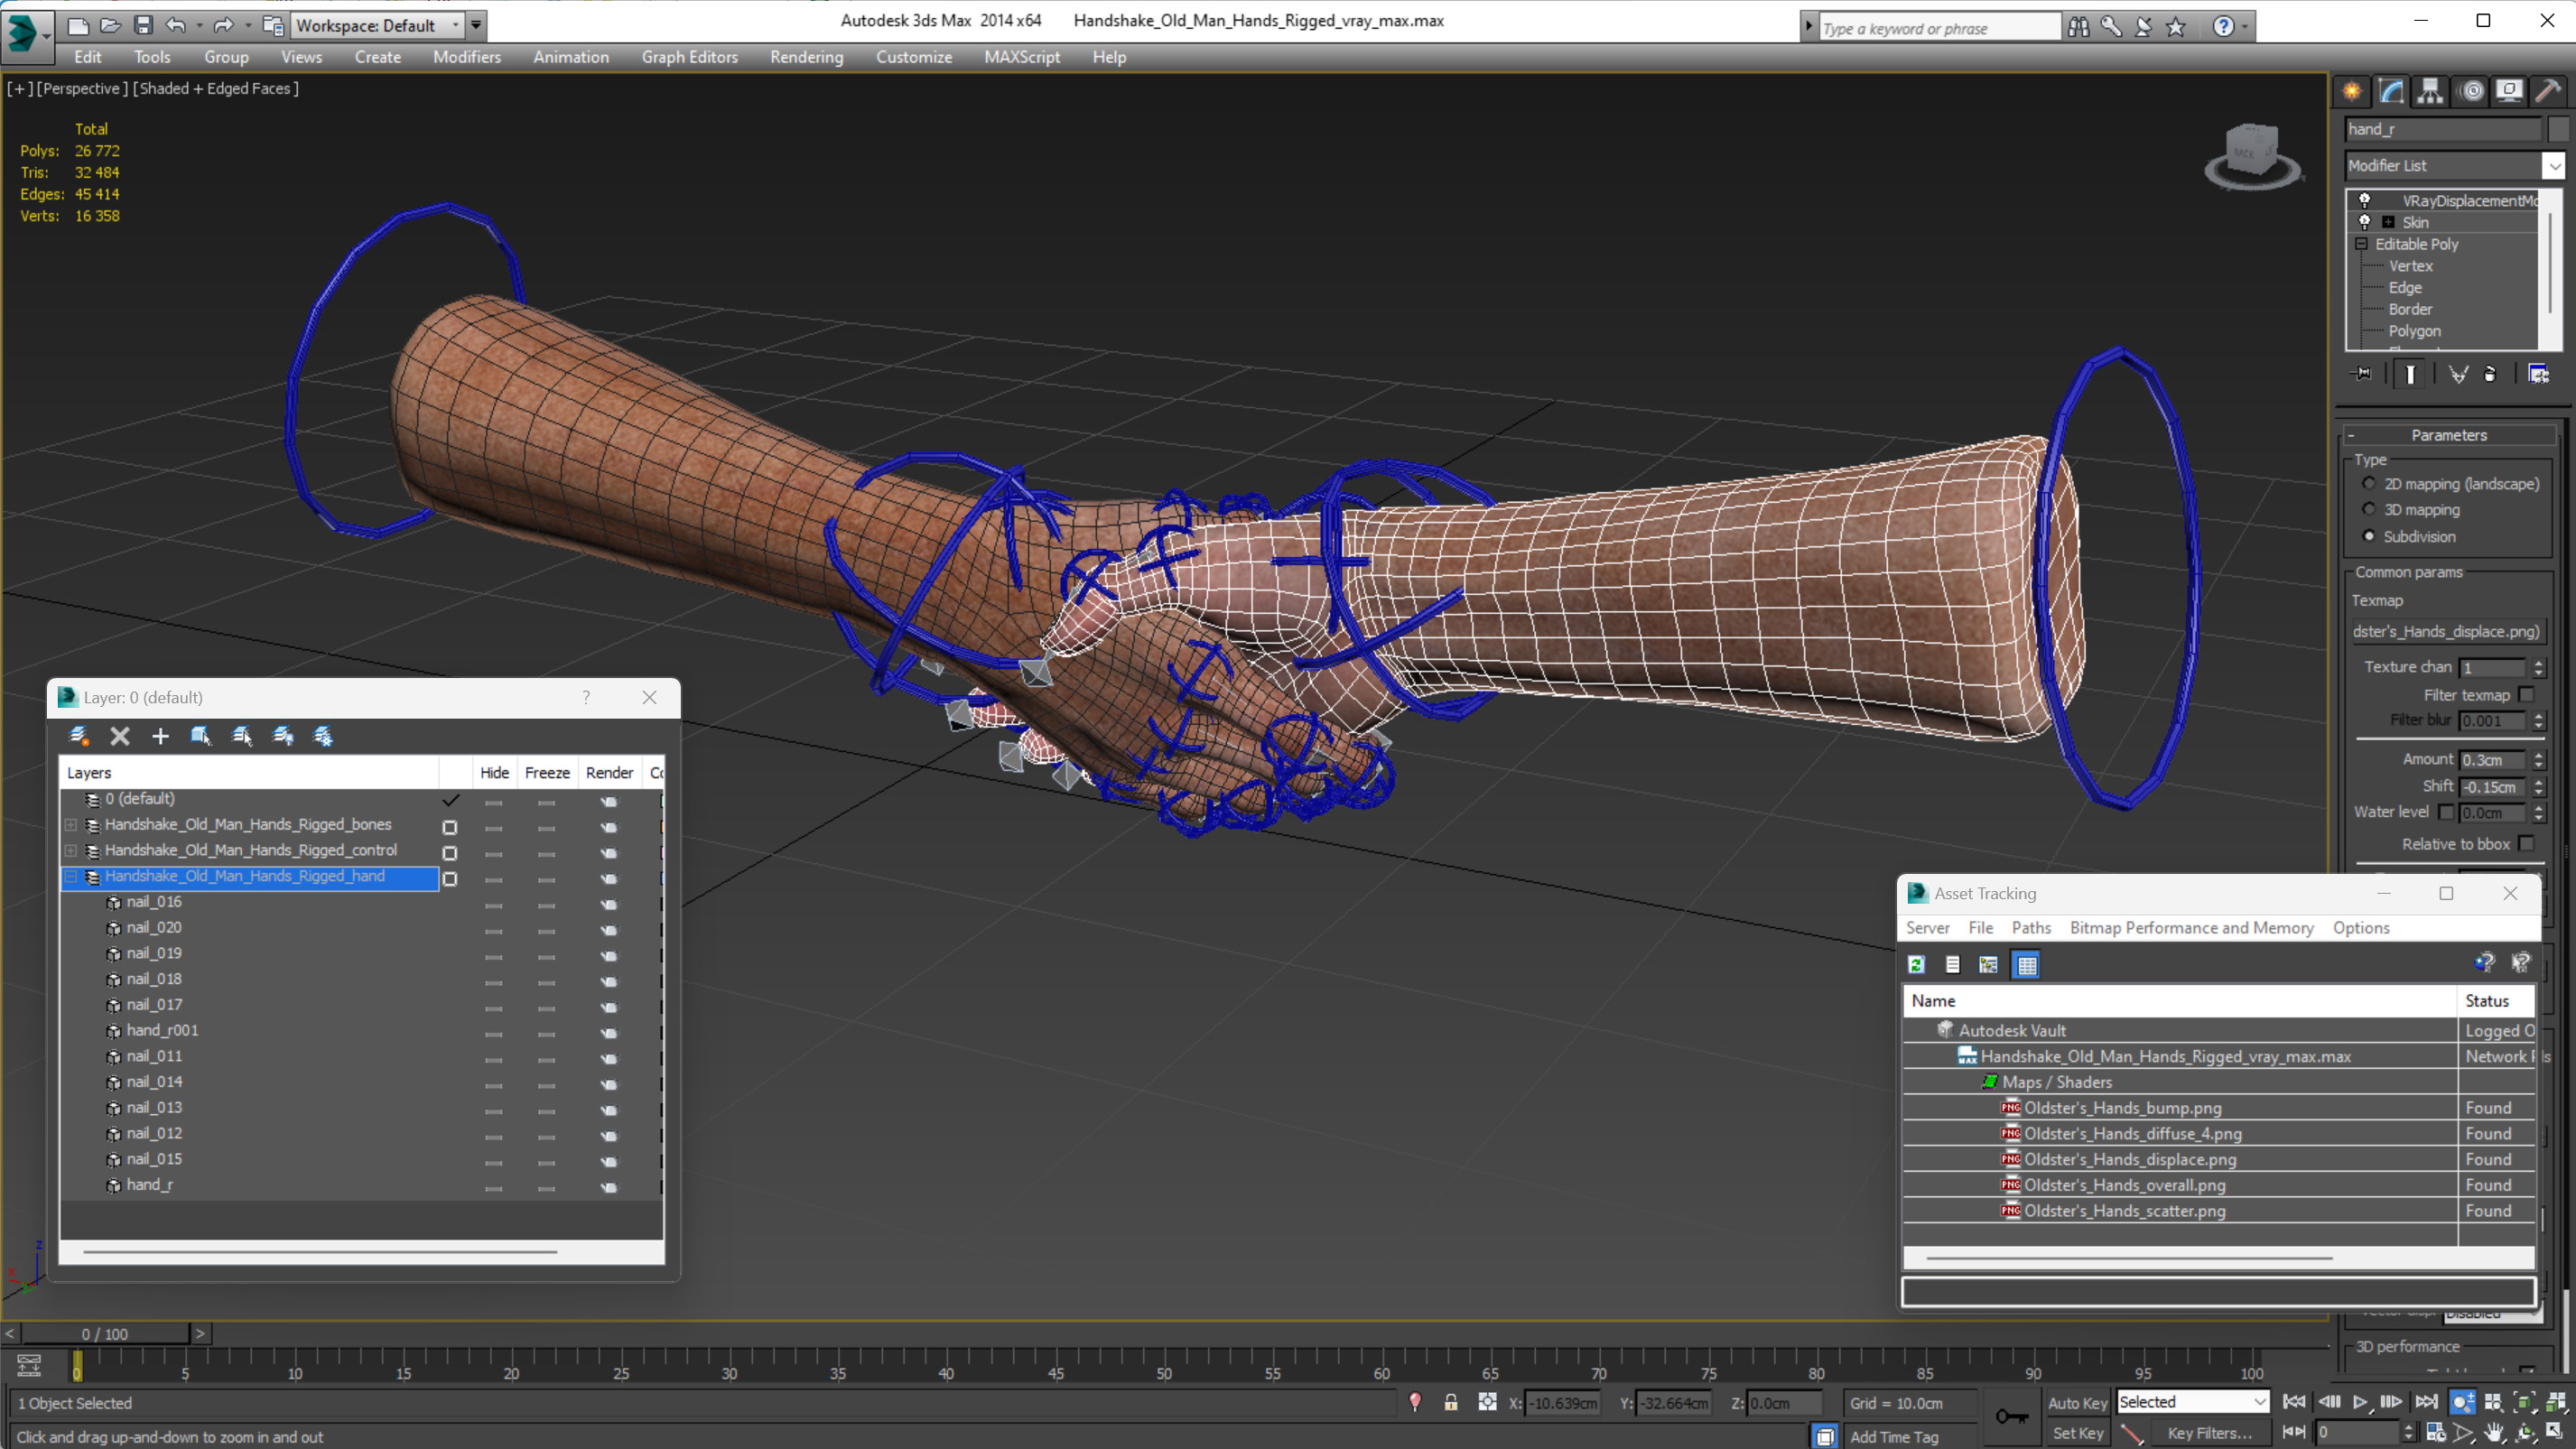Click the Redo icon in main toolbar
Image resolution: width=2576 pixels, height=1449 pixels.
(219, 24)
